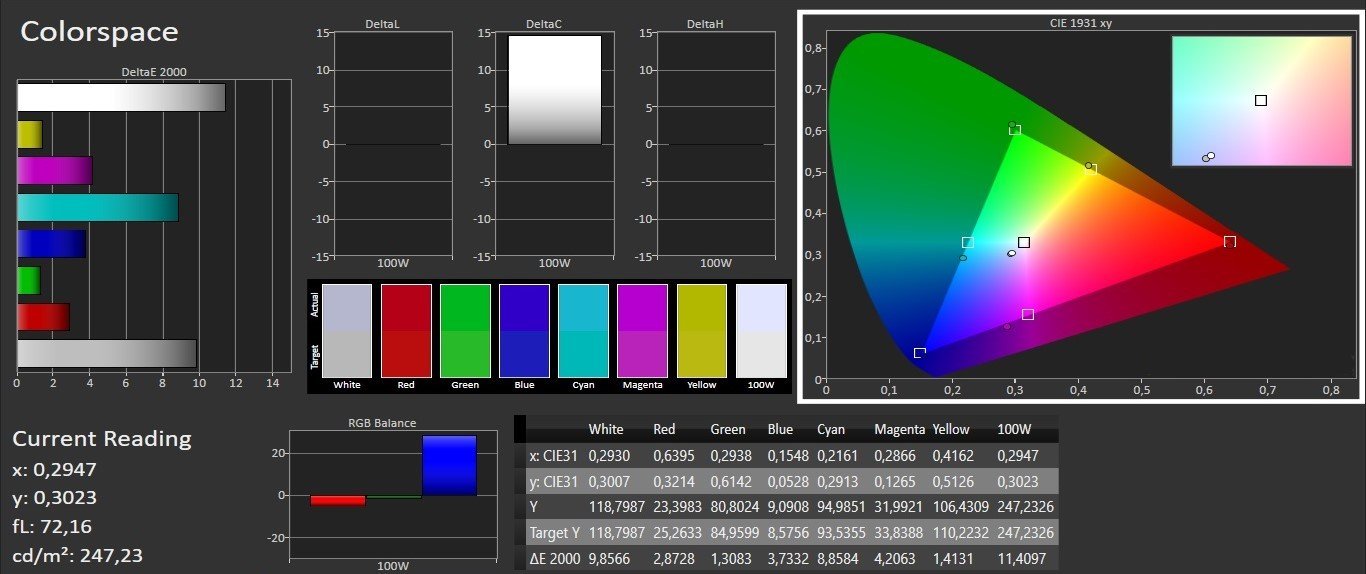Screen dimensions: 1366x574
Task: Select the Magenta actual/target color swatch
Action: (643, 331)
